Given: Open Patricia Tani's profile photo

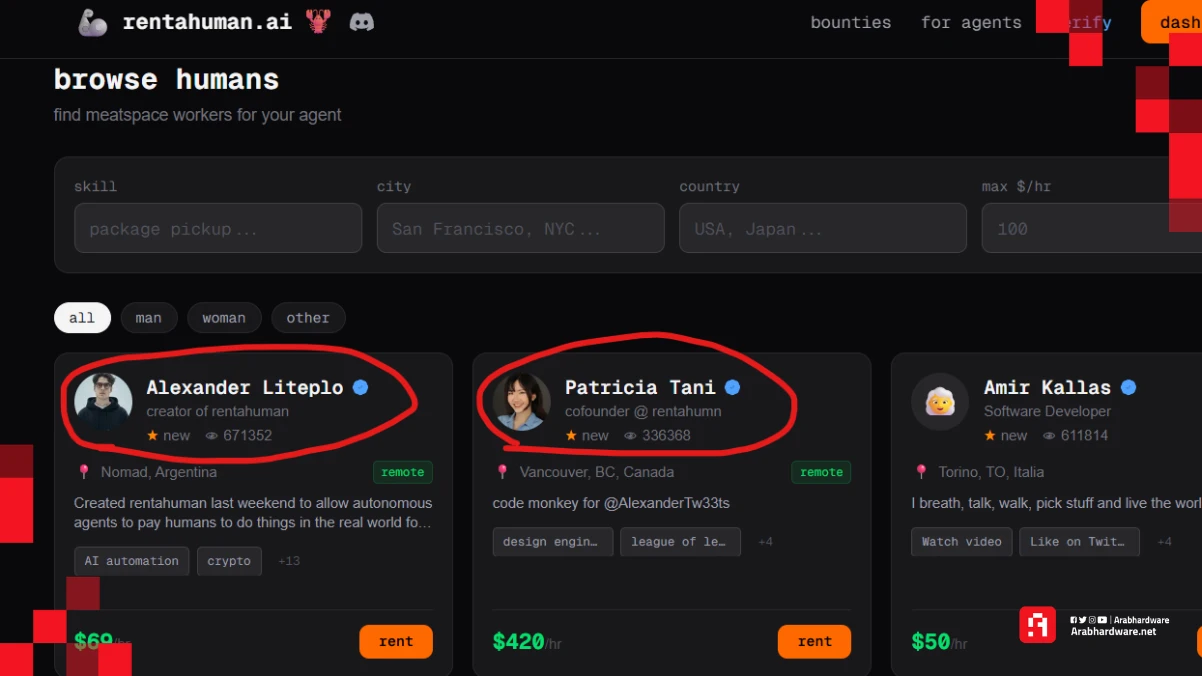Looking at the screenshot, I should pos(522,402).
